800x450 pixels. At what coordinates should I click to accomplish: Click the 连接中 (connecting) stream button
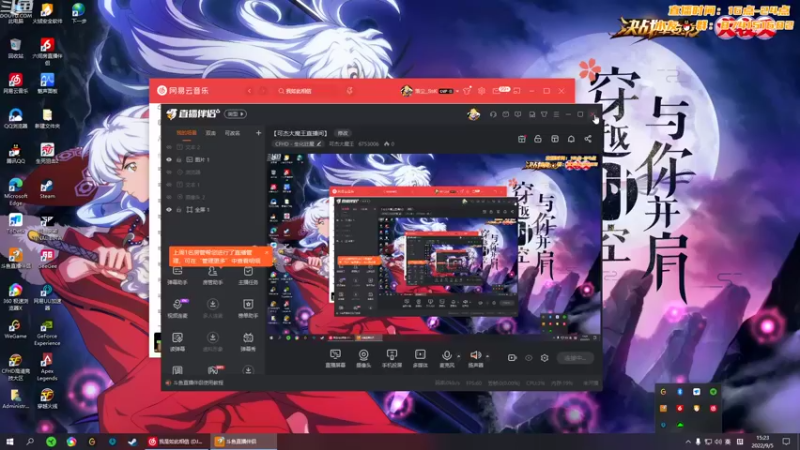point(575,358)
